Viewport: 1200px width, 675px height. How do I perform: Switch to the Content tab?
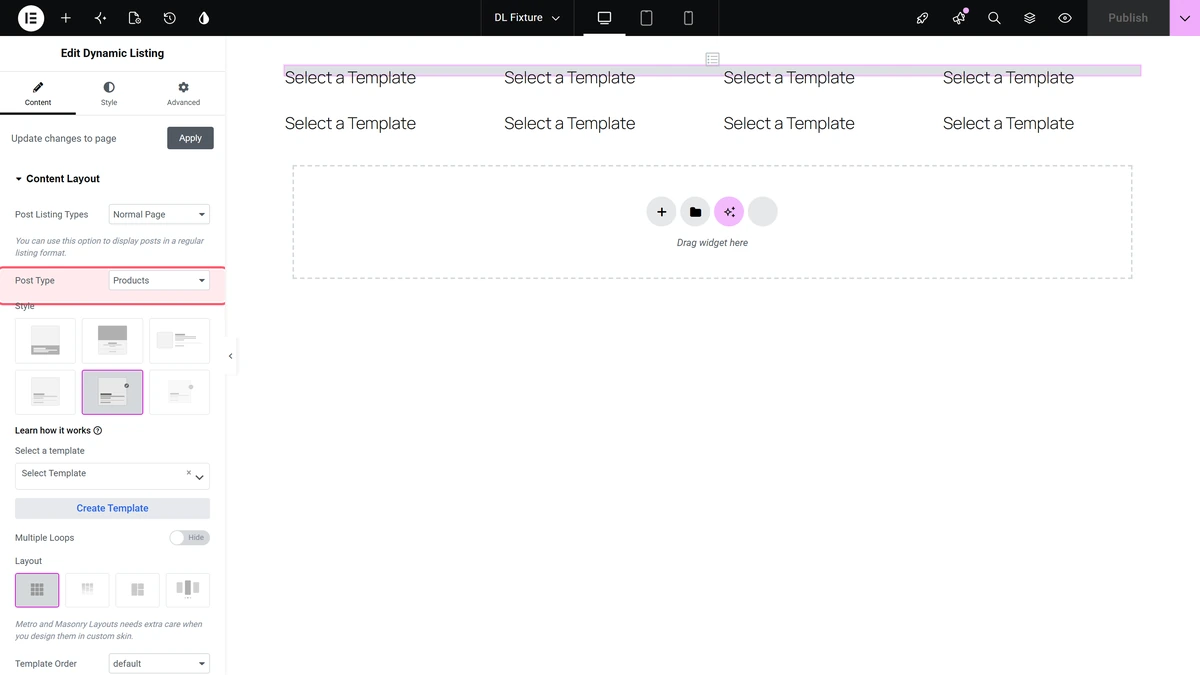click(x=38, y=94)
